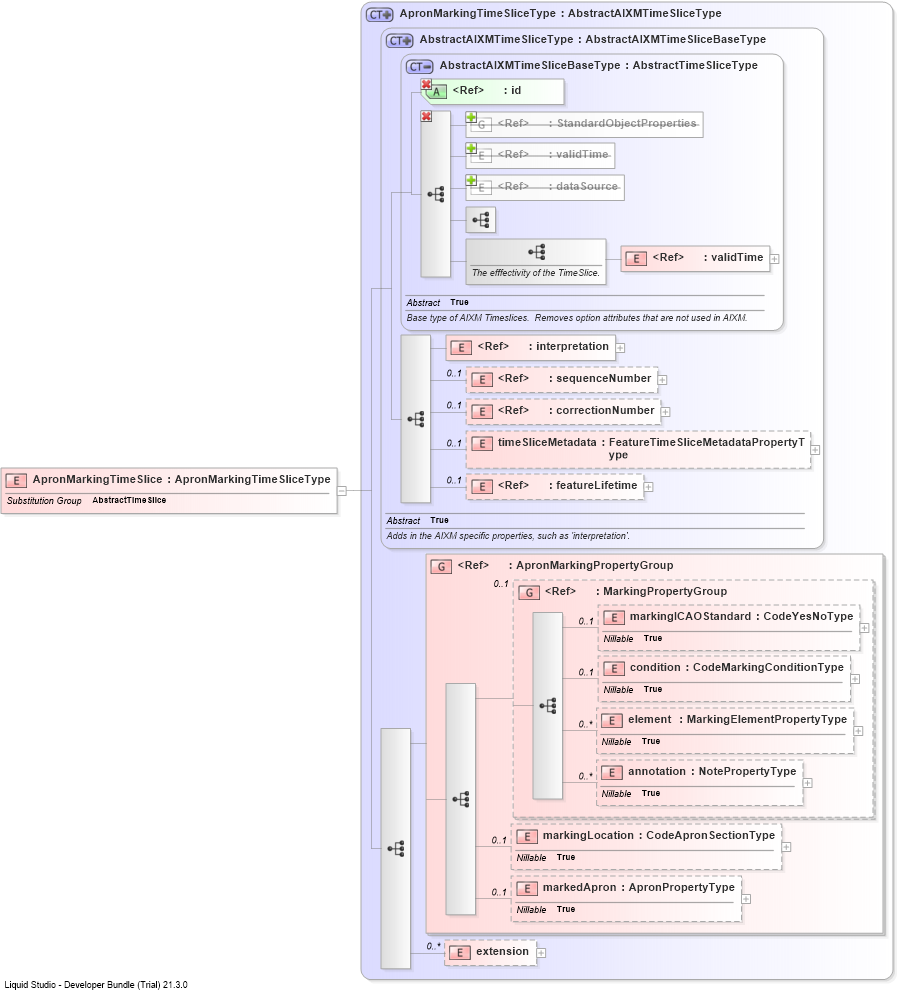The width and height of the screenshot is (898, 990).
Task: Collapse the ApronMarkingTimeSlice root node
Action: click(342, 491)
